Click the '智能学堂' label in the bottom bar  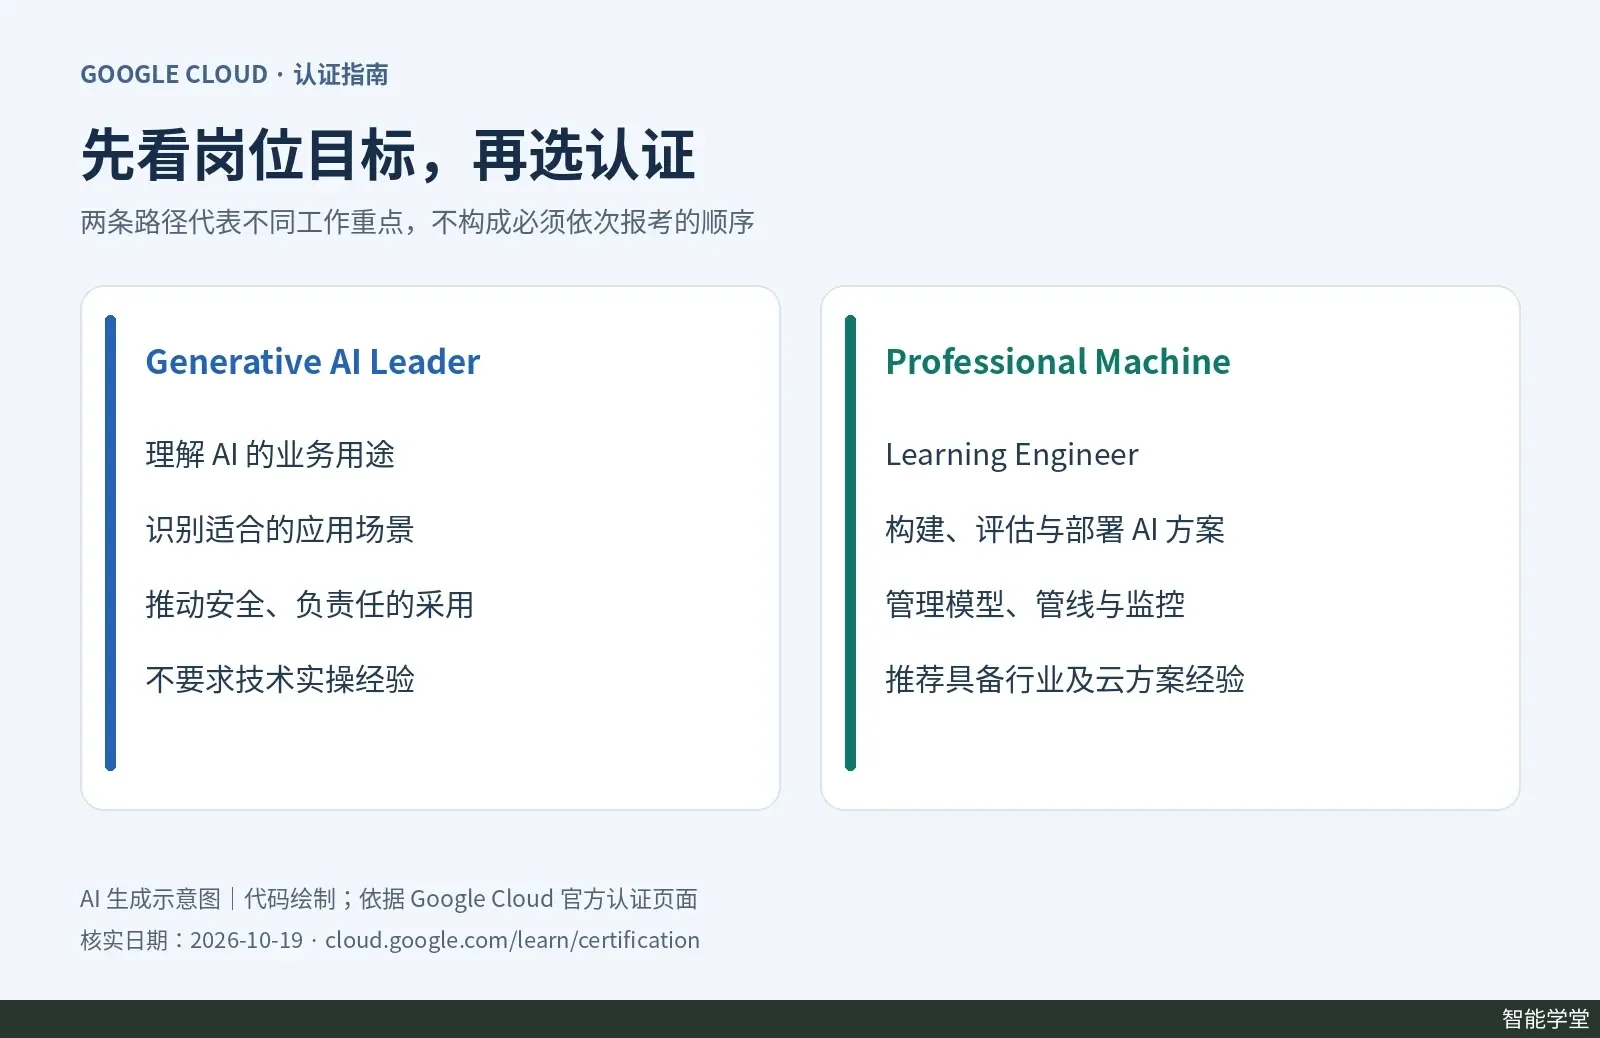[1545, 1019]
